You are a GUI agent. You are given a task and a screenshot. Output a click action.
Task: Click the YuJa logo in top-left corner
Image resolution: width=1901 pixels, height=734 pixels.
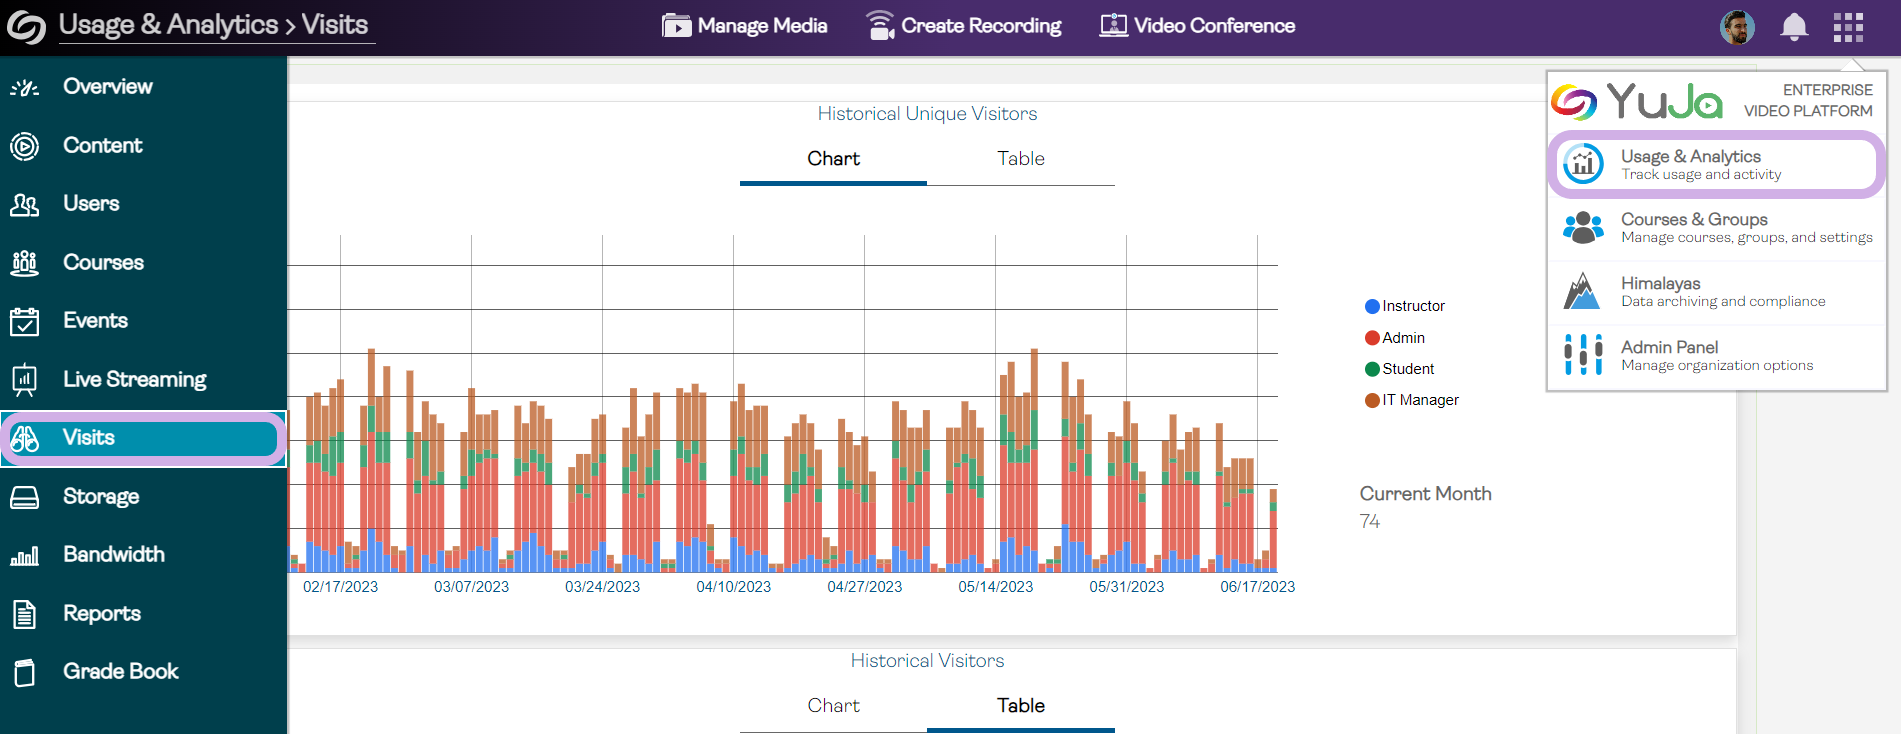pyautogui.click(x=26, y=27)
